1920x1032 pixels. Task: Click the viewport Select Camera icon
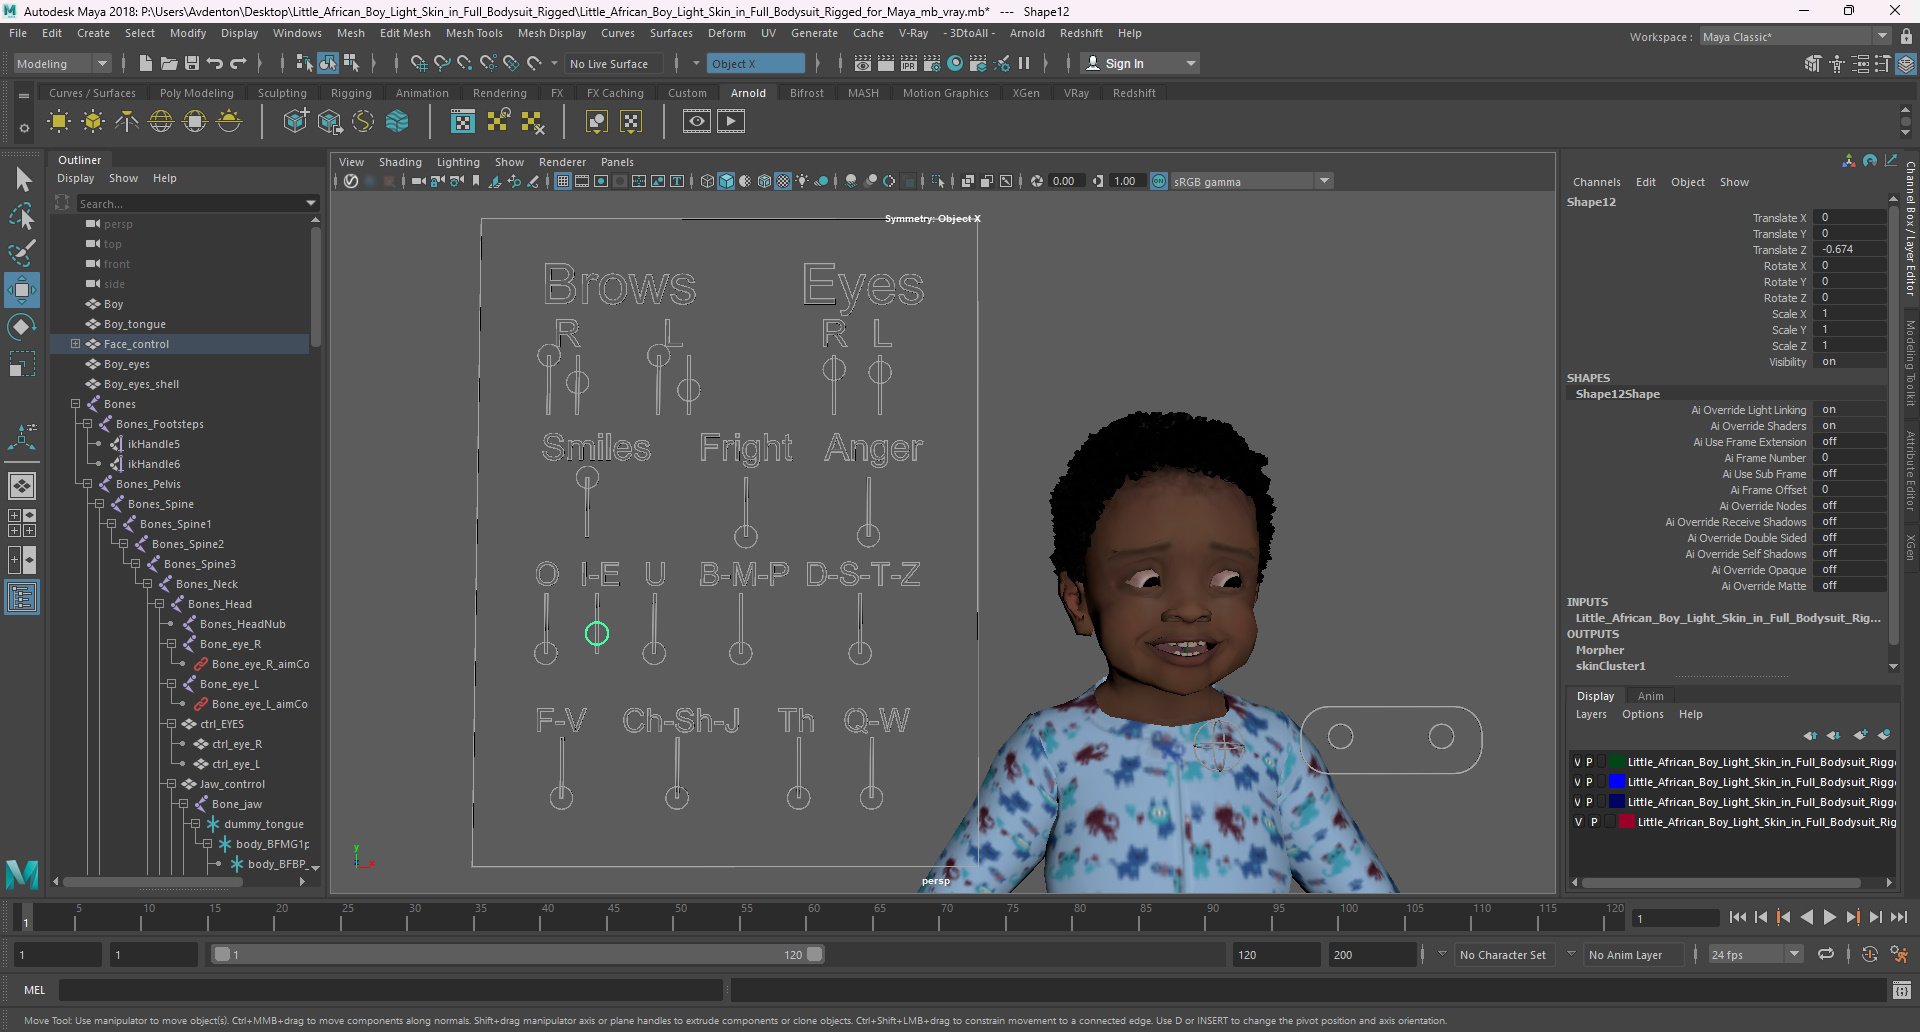pyautogui.click(x=418, y=181)
